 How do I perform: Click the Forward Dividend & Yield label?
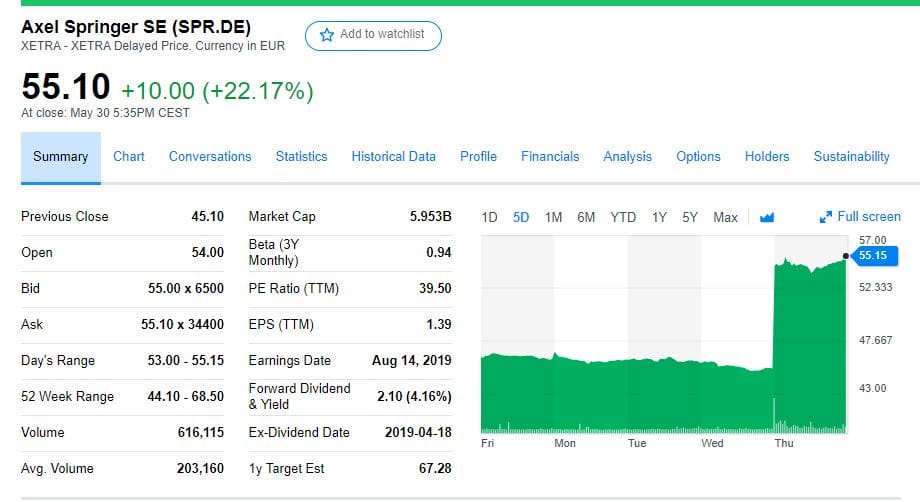[299, 396]
